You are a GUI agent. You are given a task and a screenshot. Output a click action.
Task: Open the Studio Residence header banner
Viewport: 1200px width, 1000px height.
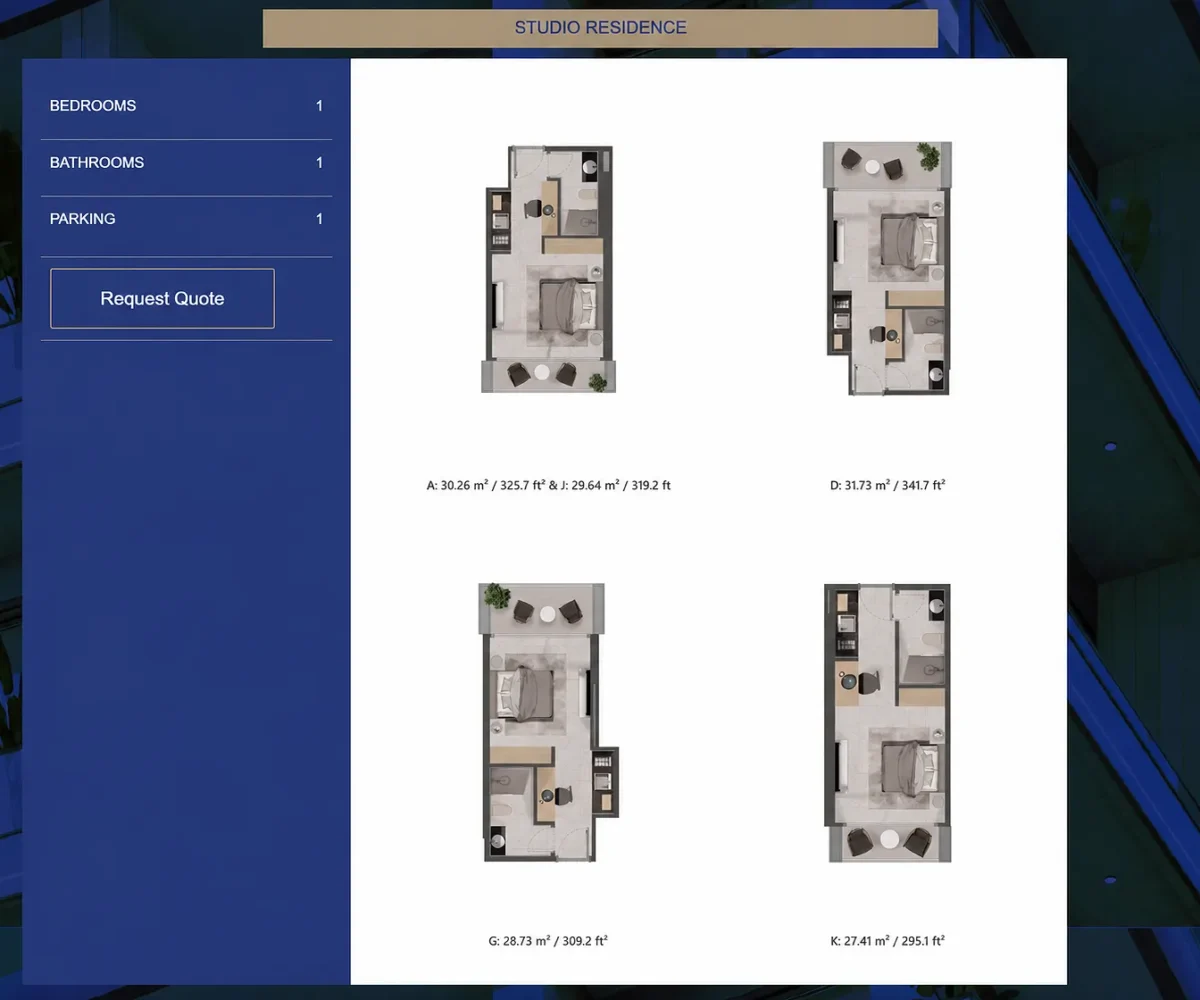click(x=600, y=28)
